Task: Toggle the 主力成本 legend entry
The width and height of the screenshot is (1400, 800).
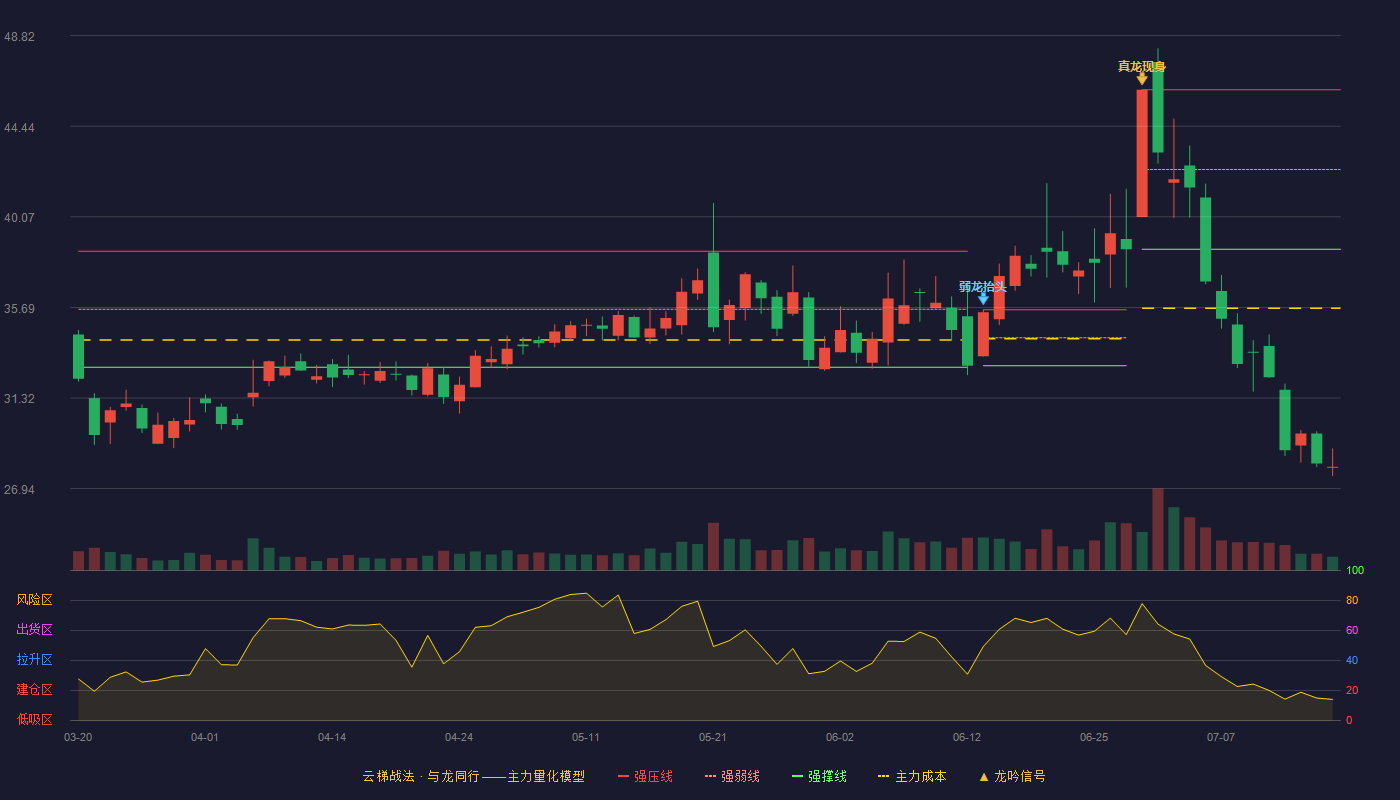Action: tap(912, 776)
